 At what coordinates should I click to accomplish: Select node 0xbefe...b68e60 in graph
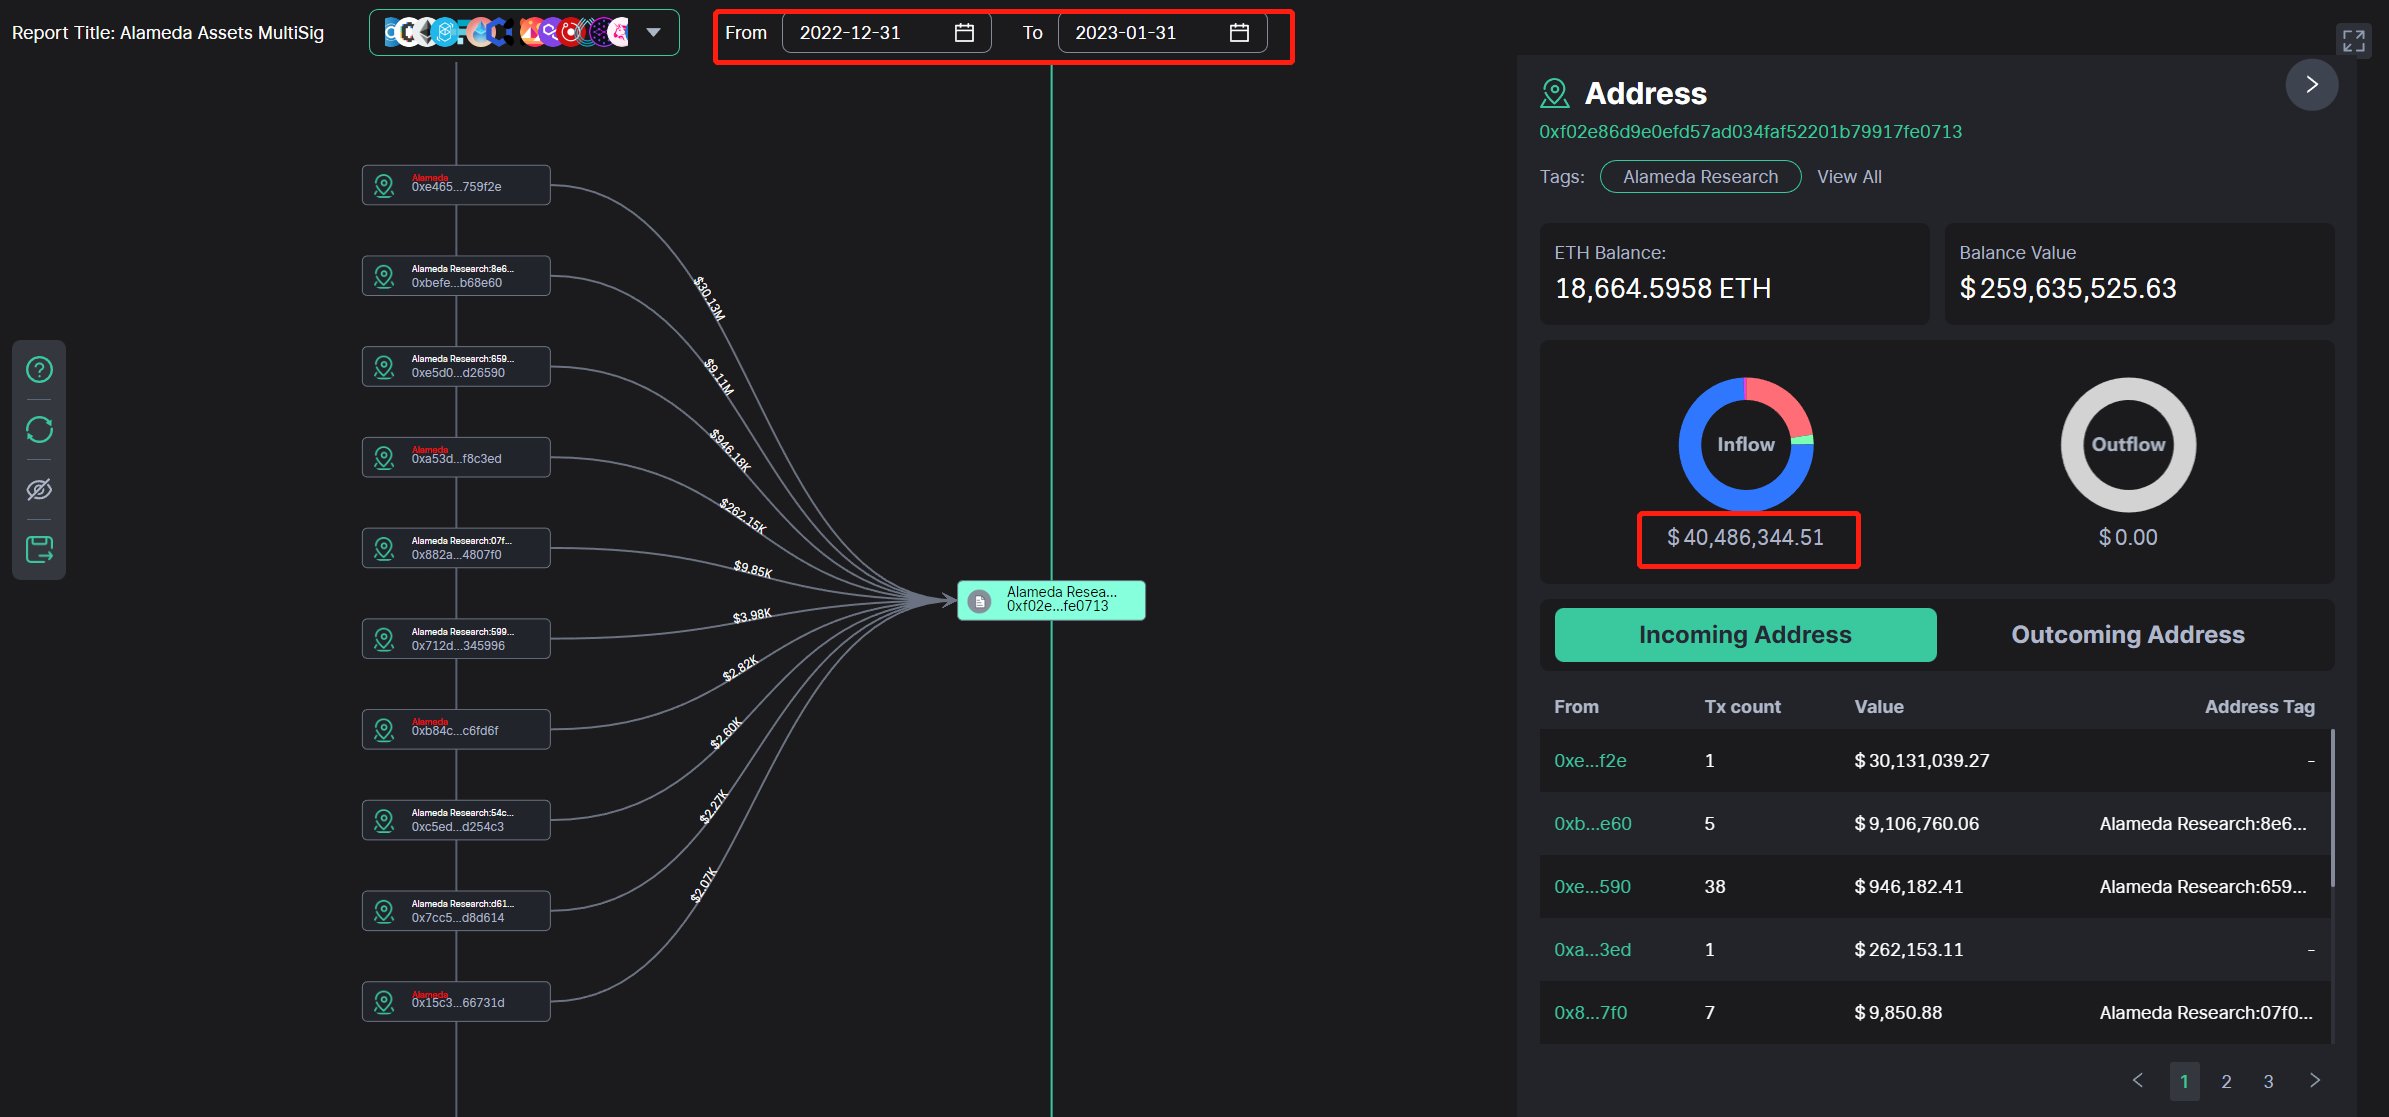(456, 276)
